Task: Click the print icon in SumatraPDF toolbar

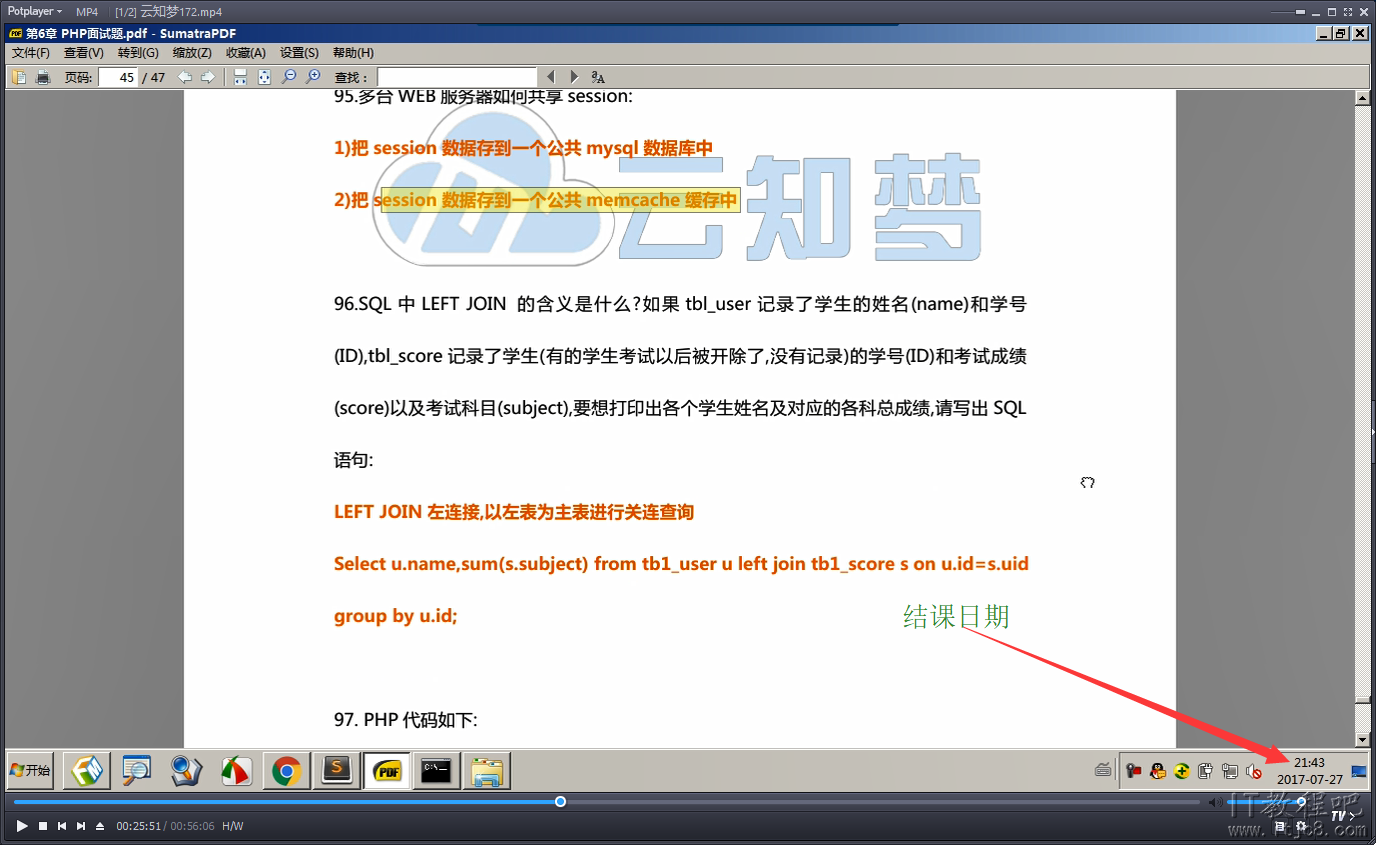Action: (43, 77)
